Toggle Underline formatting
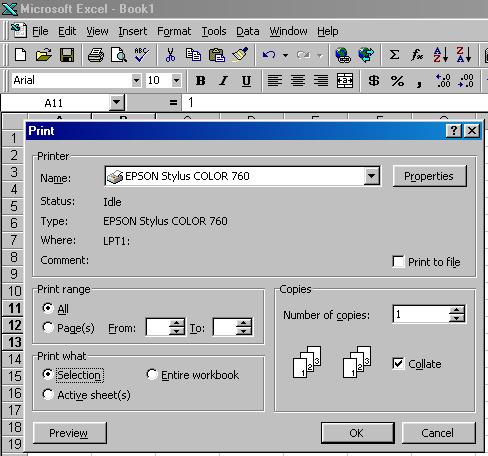Image resolution: width=488 pixels, height=456 pixels. (x=246, y=81)
